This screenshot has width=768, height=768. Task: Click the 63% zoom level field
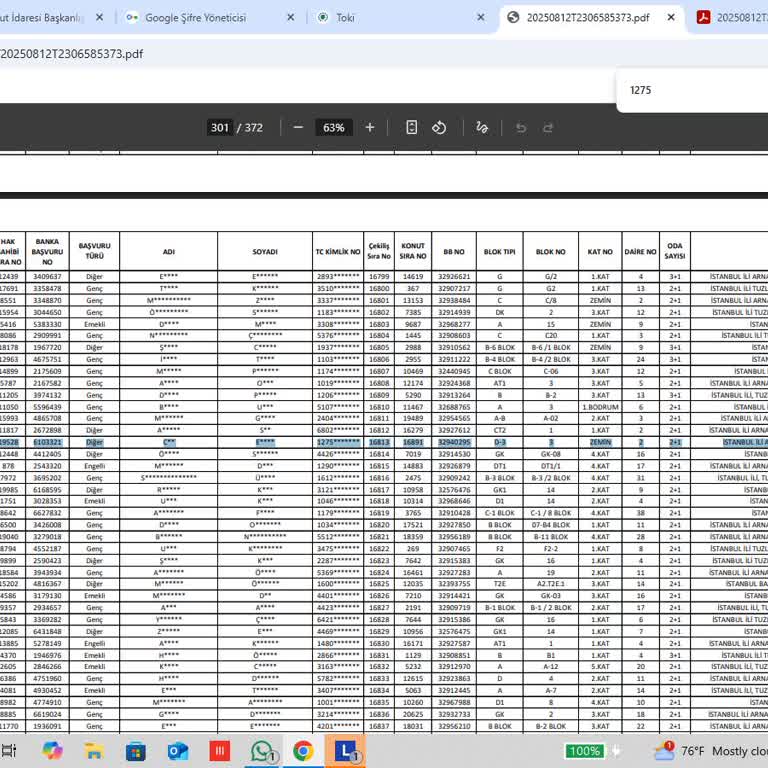(x=333, y=128)
